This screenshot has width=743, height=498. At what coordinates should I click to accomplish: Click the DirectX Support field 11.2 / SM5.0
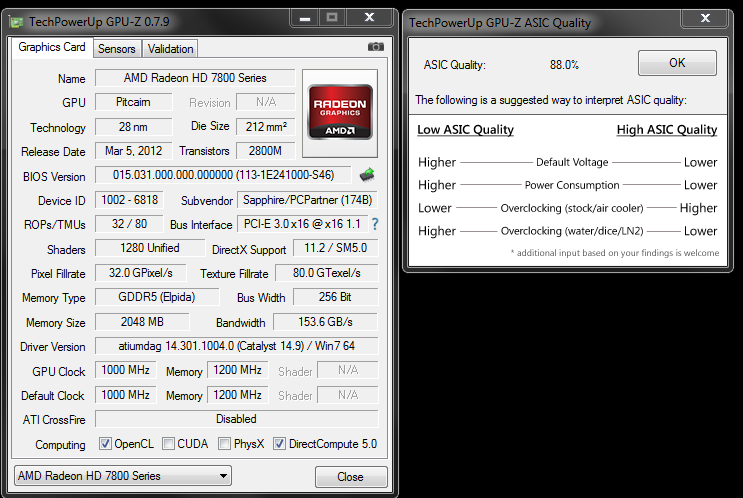coord(335,248)
